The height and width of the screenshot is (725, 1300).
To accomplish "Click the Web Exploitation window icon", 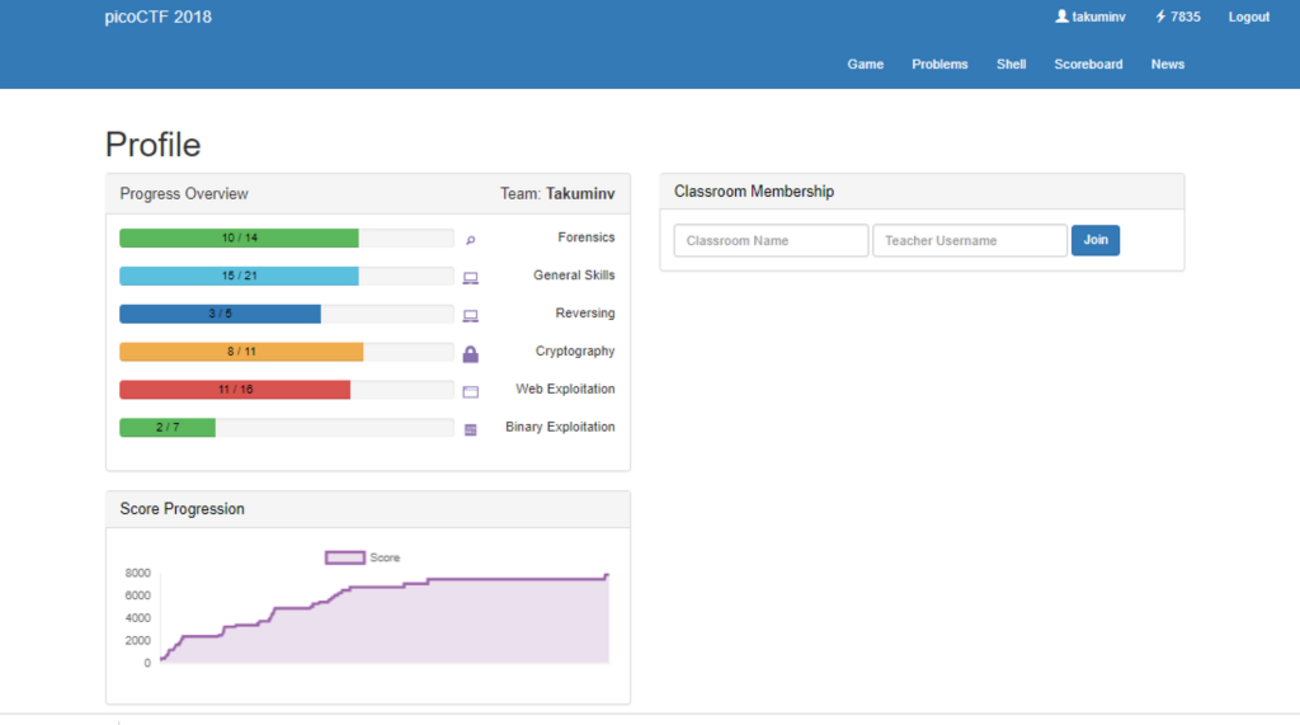I will tap(470, 392).
